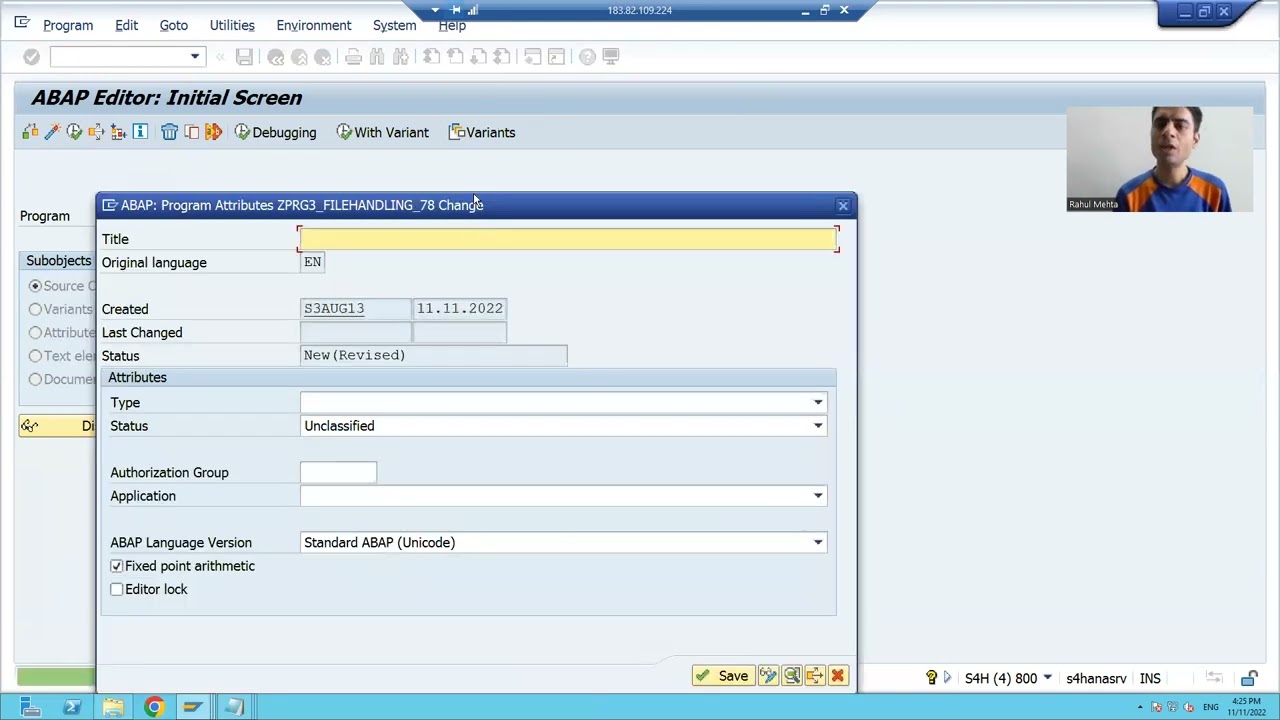
Task: Click the Check syntax icon in application toolbar
Action: [x=30, y=132]
